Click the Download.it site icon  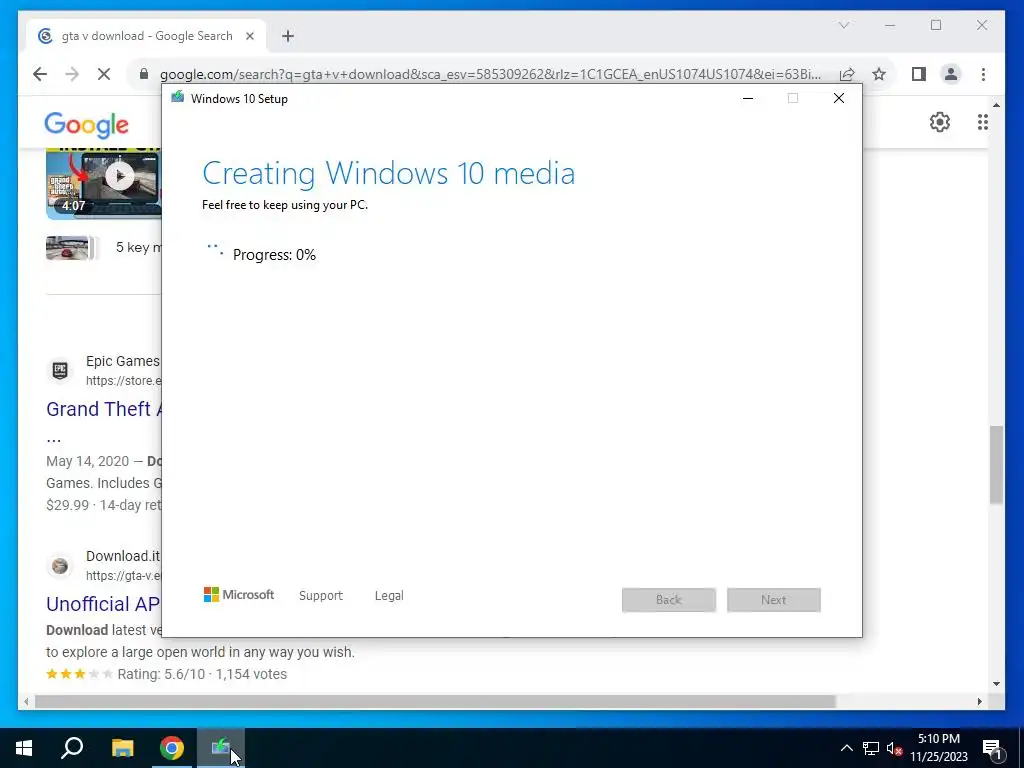(x=60, y=566)
